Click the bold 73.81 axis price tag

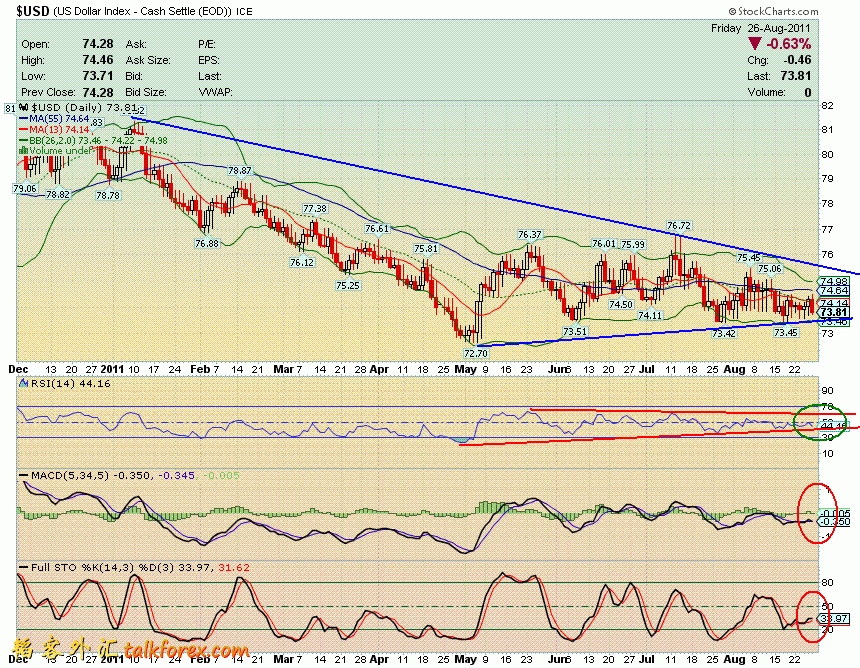click(834, 312)
